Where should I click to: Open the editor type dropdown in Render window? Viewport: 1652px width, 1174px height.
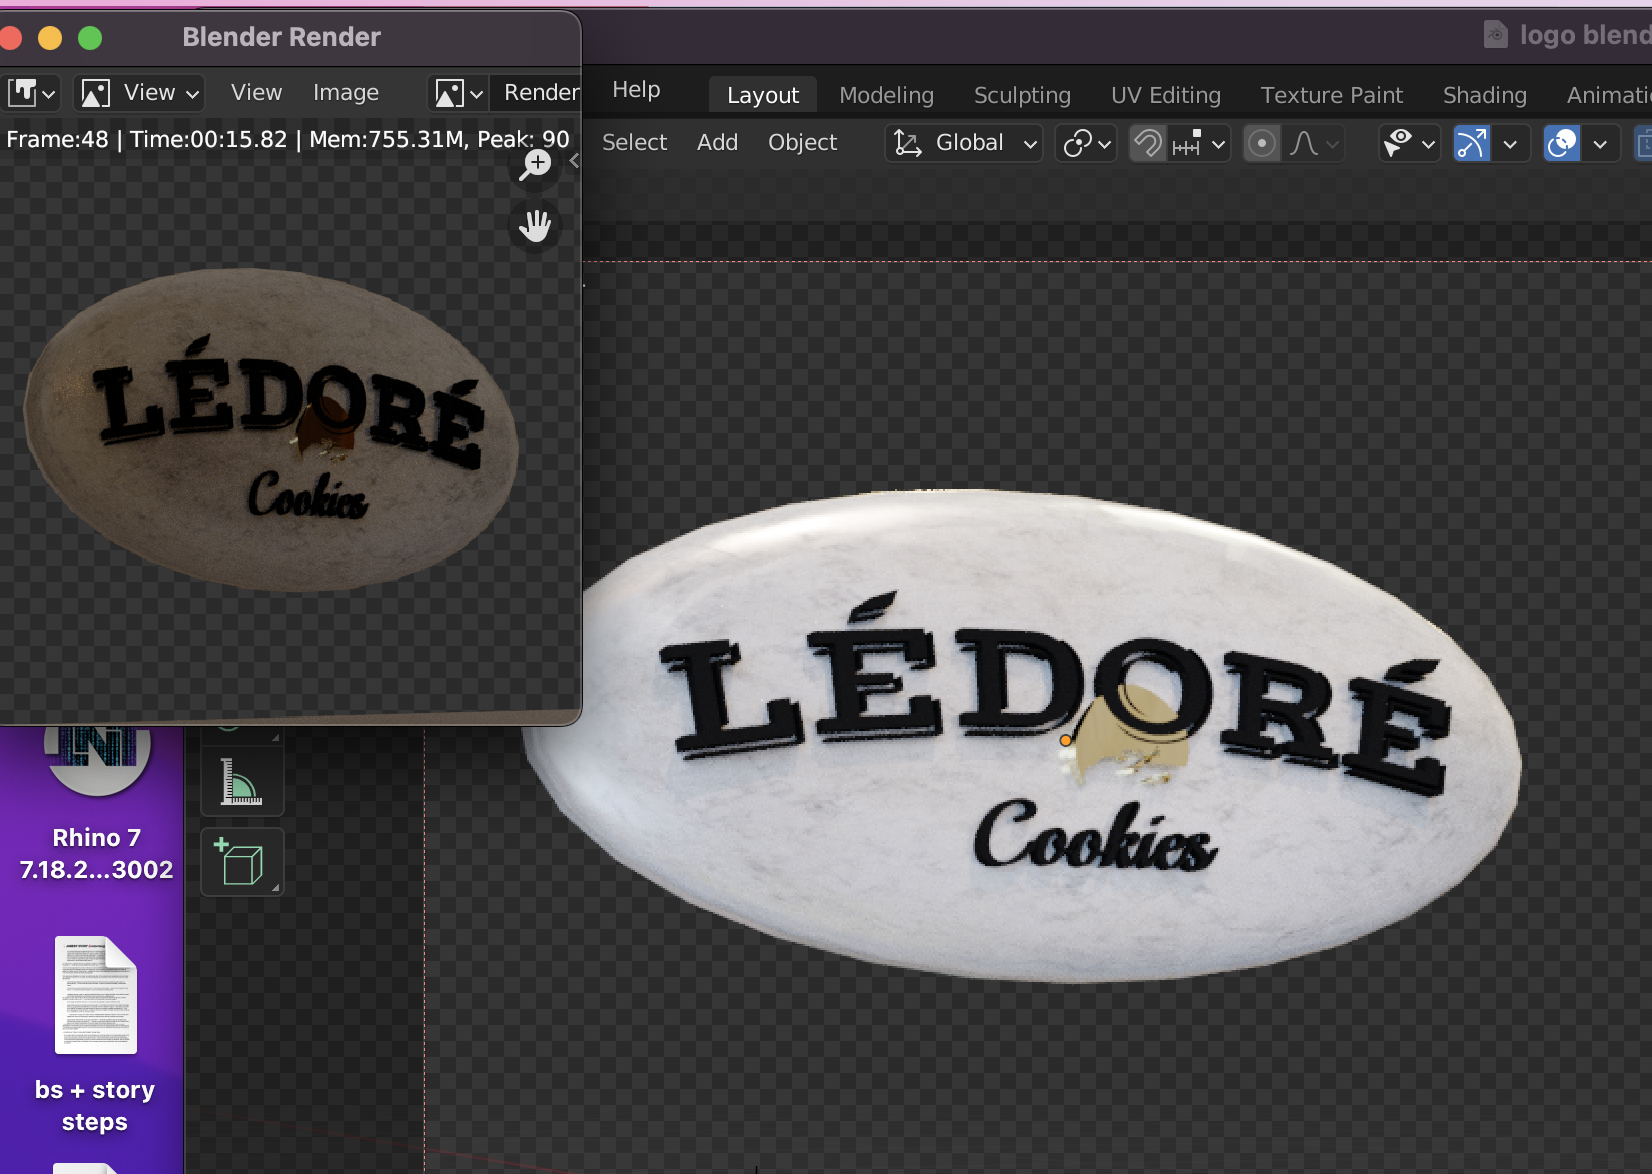[32, 93]
